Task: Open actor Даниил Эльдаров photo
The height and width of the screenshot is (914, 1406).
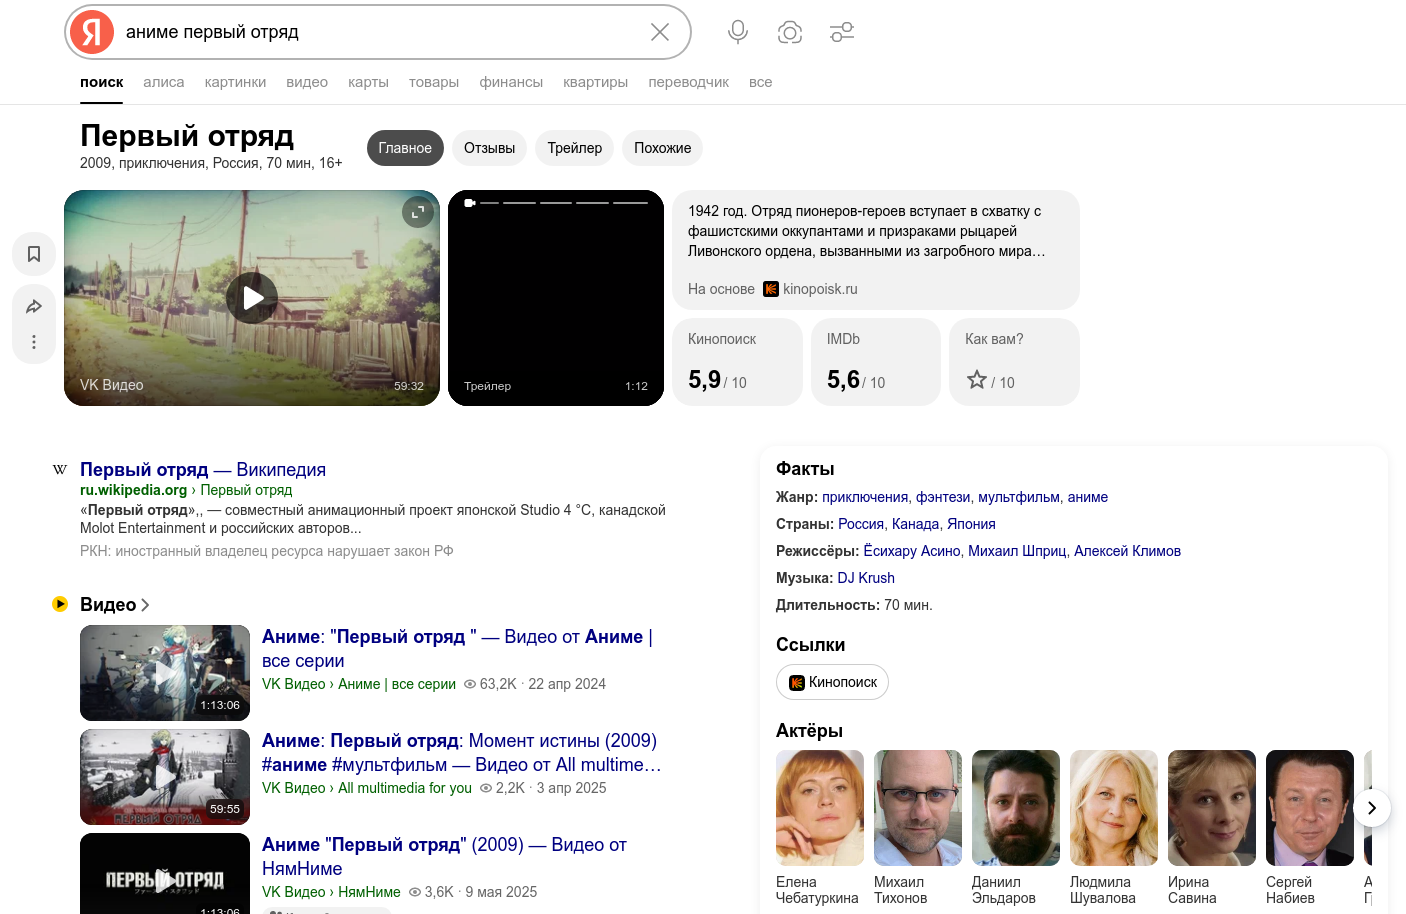Action: click(x=1016, y=808)
